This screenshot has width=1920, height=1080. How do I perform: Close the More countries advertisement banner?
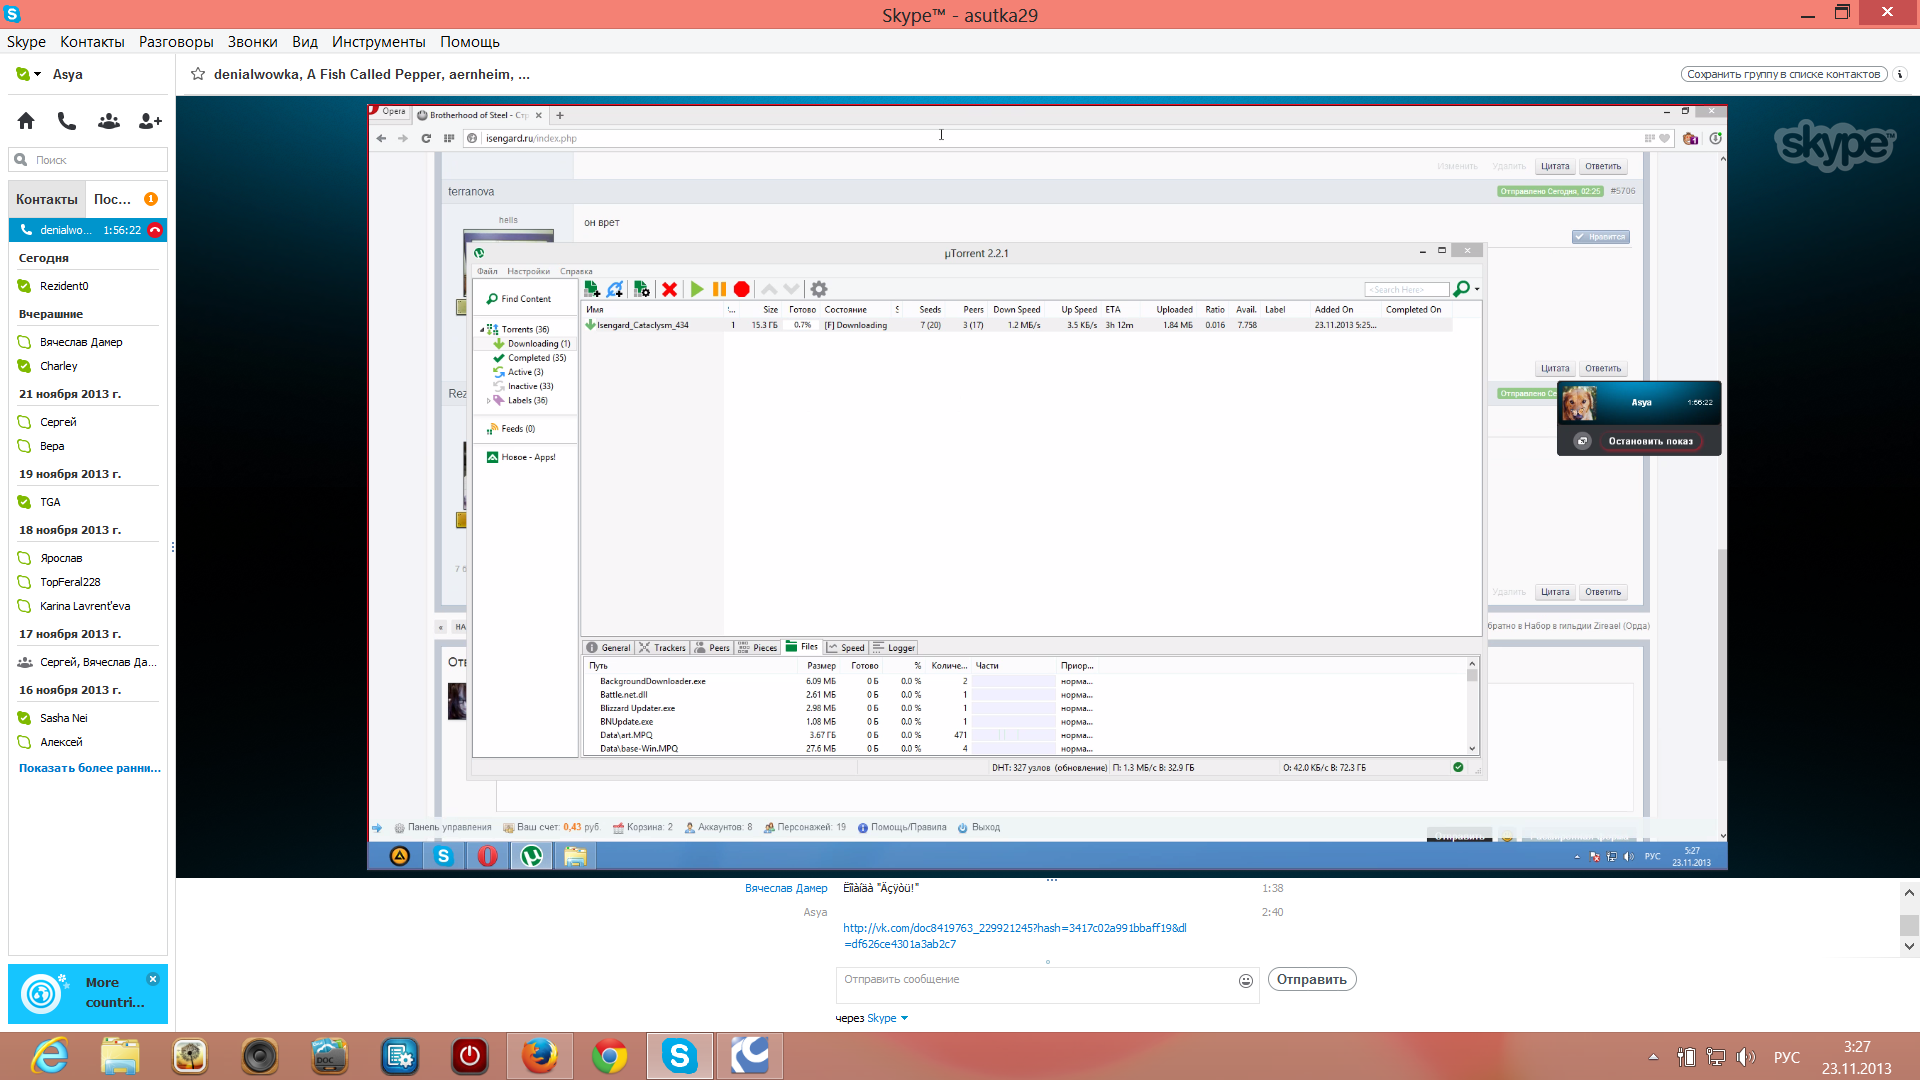tap(153, 979)
